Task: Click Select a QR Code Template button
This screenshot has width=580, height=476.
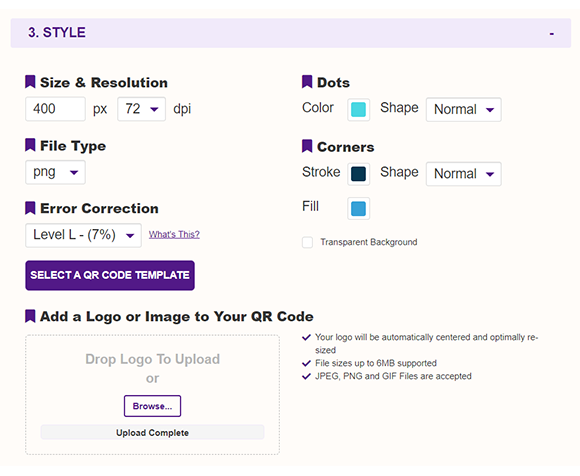Action: [x=110, y=276]
